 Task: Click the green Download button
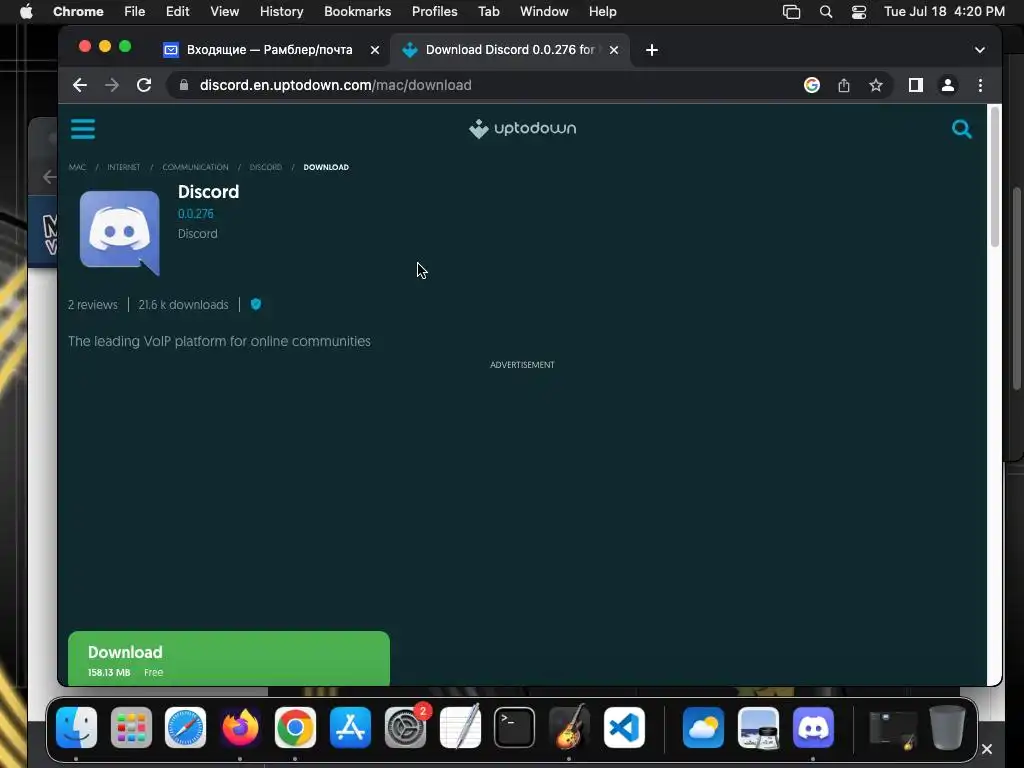pos(229,658)
